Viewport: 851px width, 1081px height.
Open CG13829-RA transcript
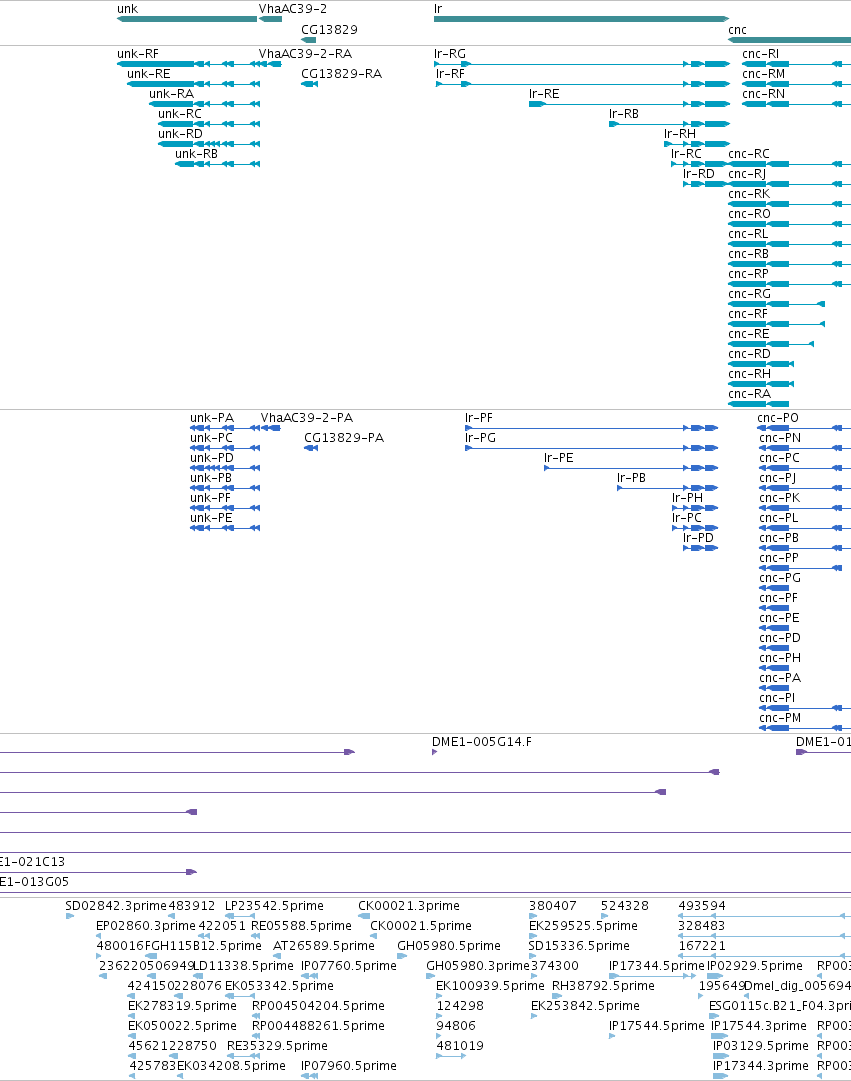tap(341, 74)
